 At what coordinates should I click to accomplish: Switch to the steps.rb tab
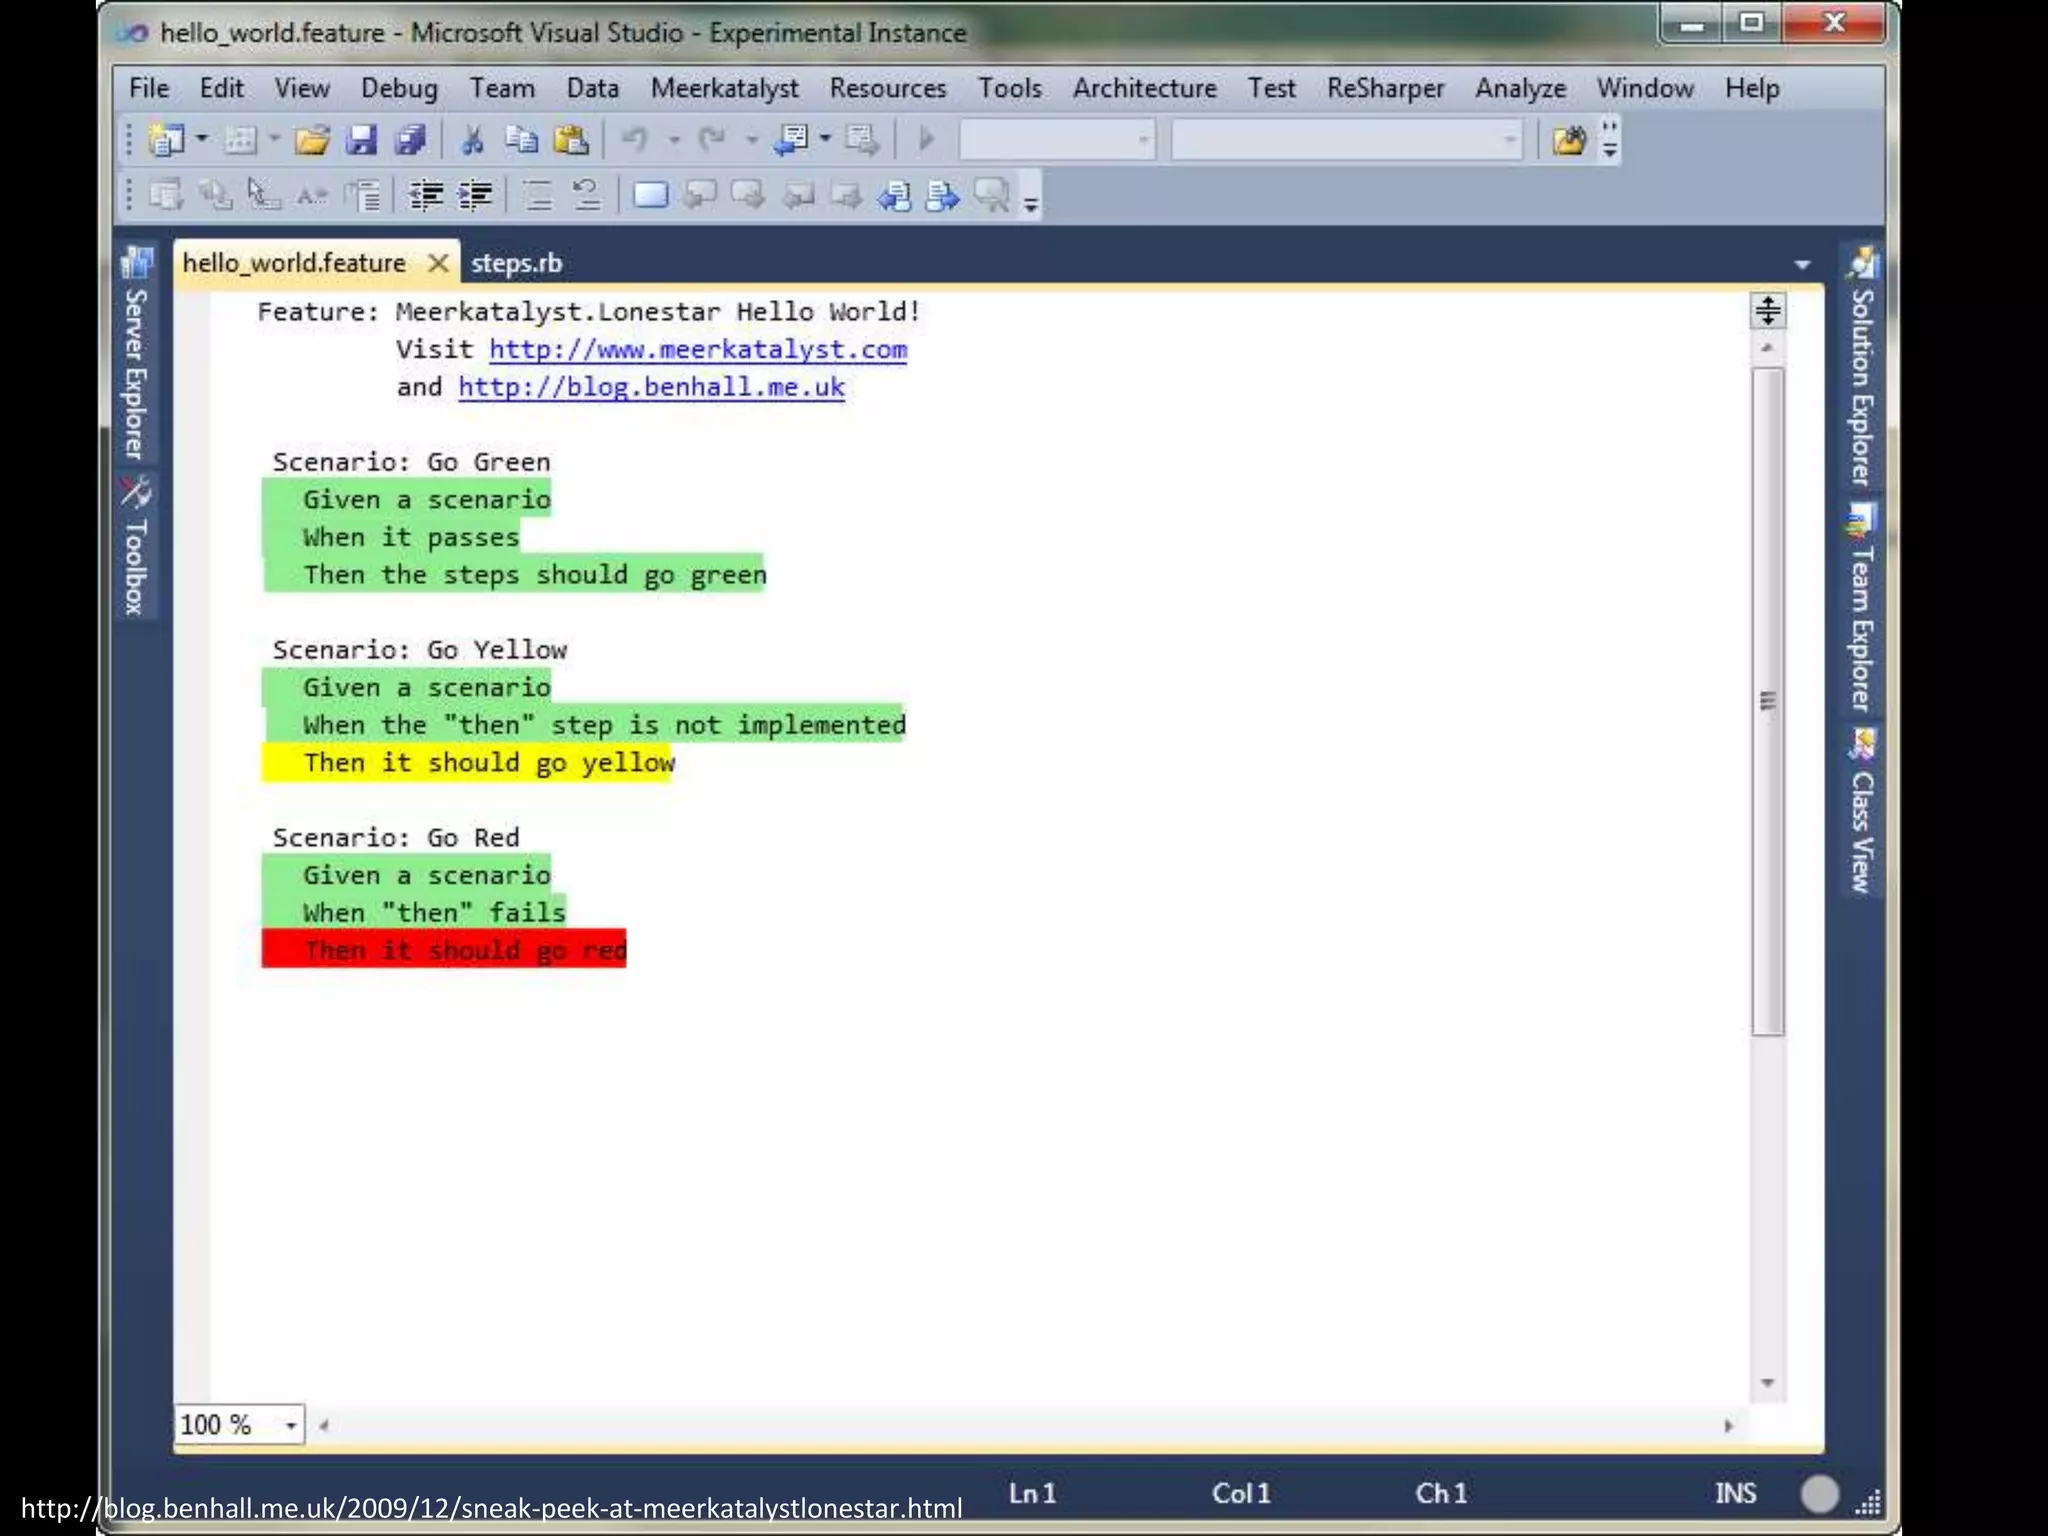(x=516, y=264)
